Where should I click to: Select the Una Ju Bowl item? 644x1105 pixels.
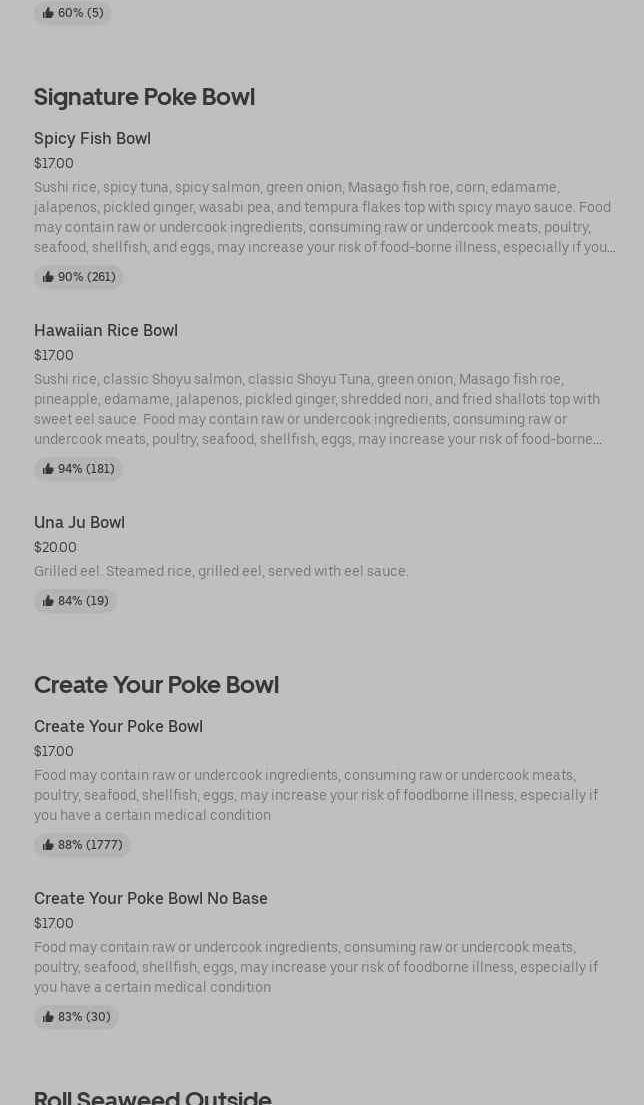[x=79, y=522]
